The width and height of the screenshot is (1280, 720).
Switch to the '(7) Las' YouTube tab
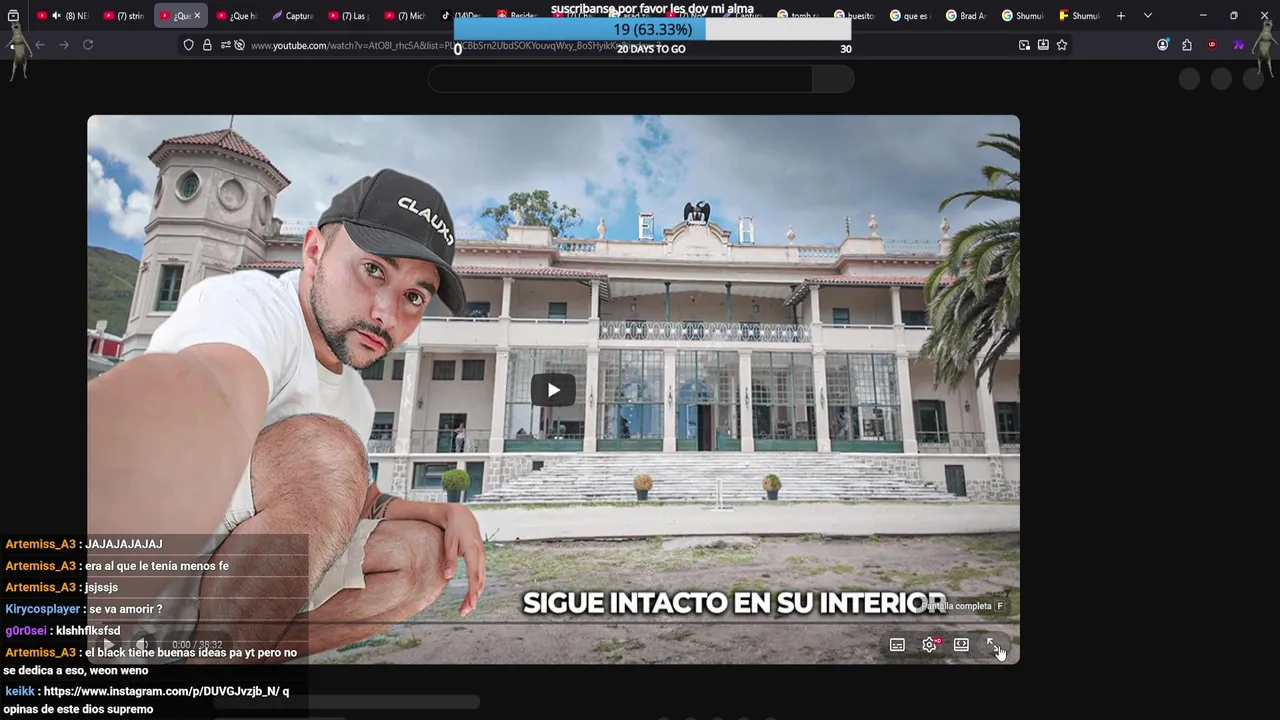click(349, 16)
